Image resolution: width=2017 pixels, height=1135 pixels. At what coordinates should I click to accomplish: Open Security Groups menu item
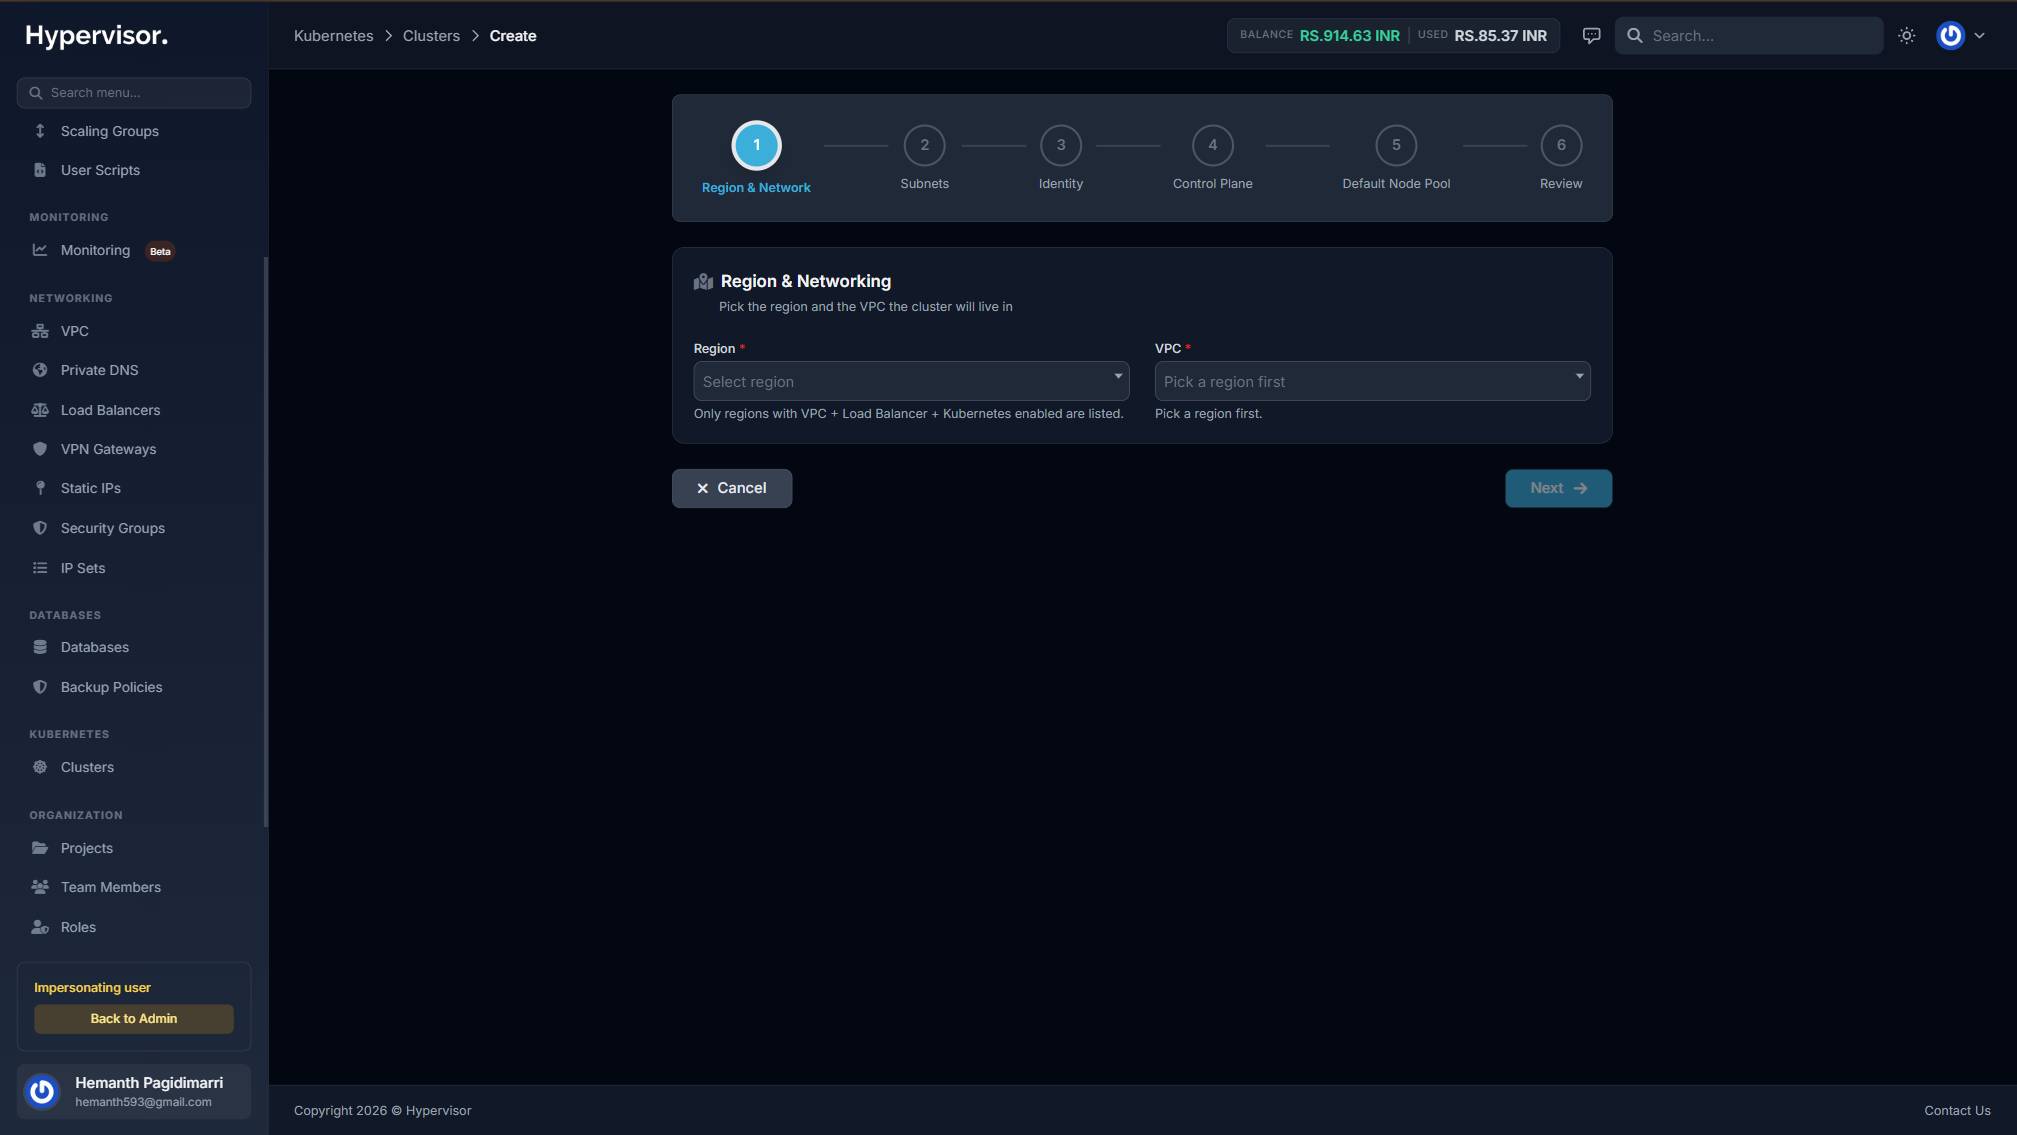[x=134, y=528]
